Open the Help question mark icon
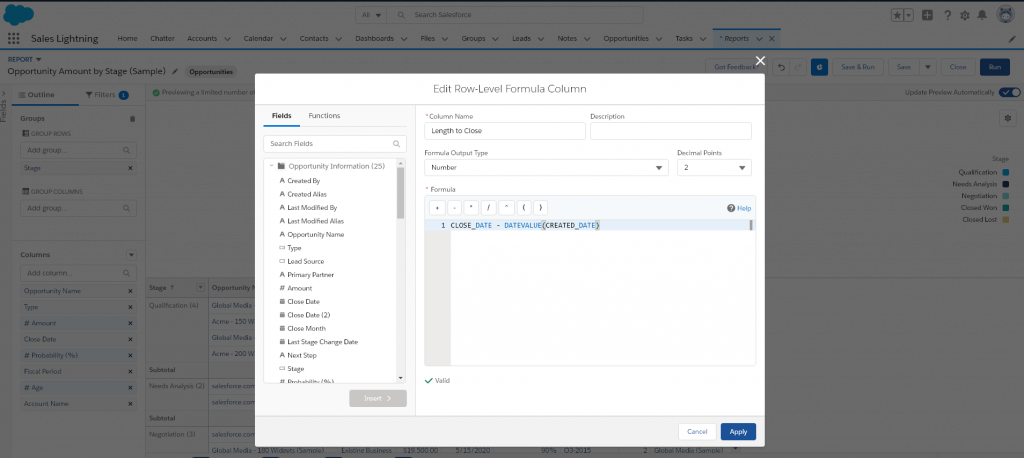The image size is (1024, 458). (947, 15)
